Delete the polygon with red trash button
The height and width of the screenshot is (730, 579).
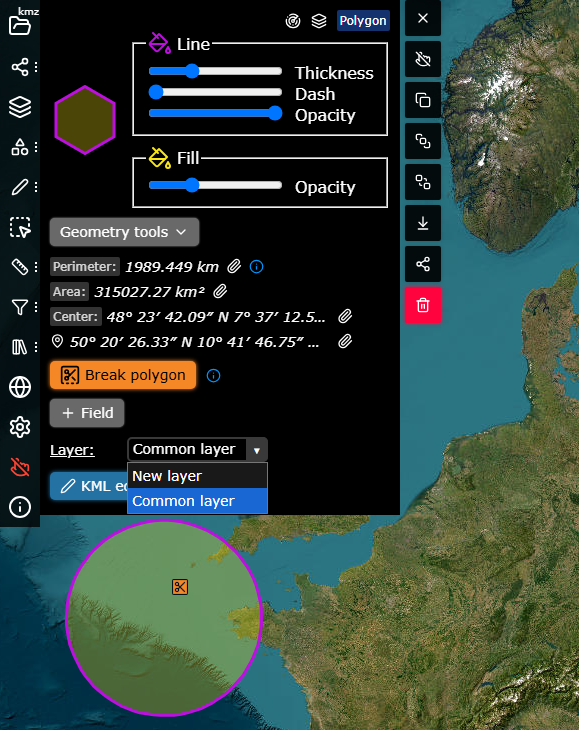point(423,305)
